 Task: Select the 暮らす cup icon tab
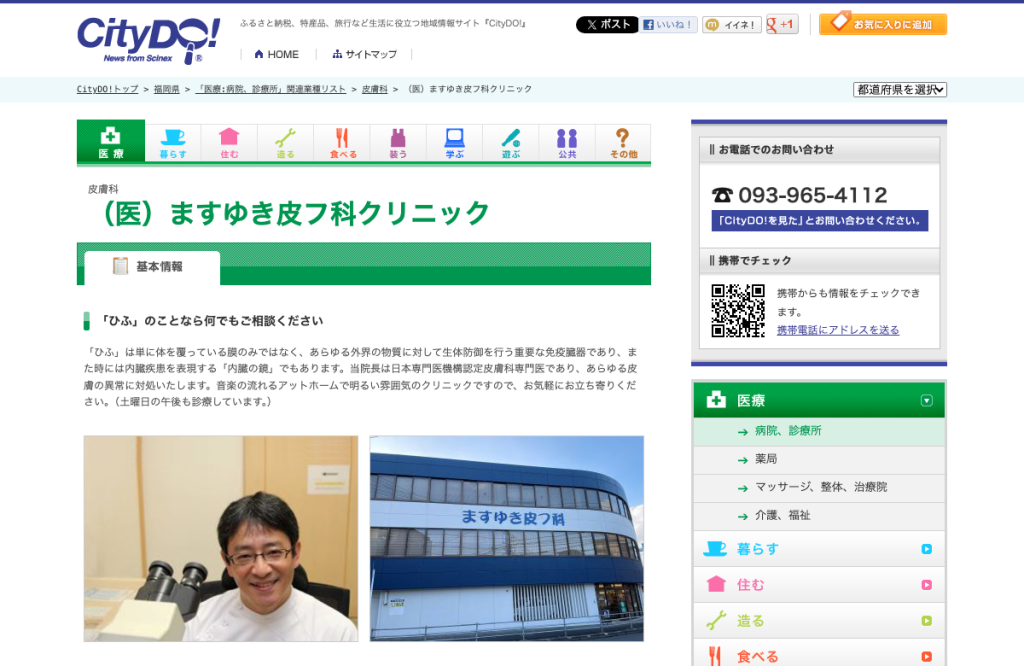pos(173,143)
